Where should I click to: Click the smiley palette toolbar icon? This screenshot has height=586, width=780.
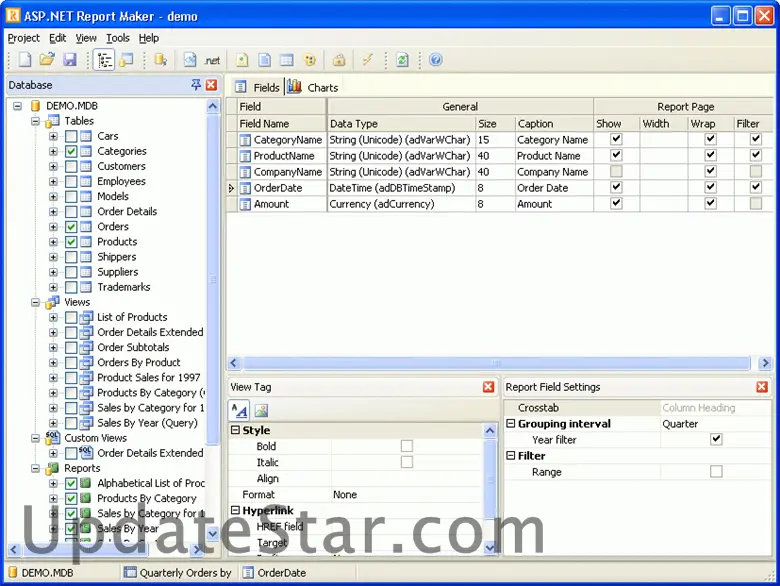pos(310,60)
